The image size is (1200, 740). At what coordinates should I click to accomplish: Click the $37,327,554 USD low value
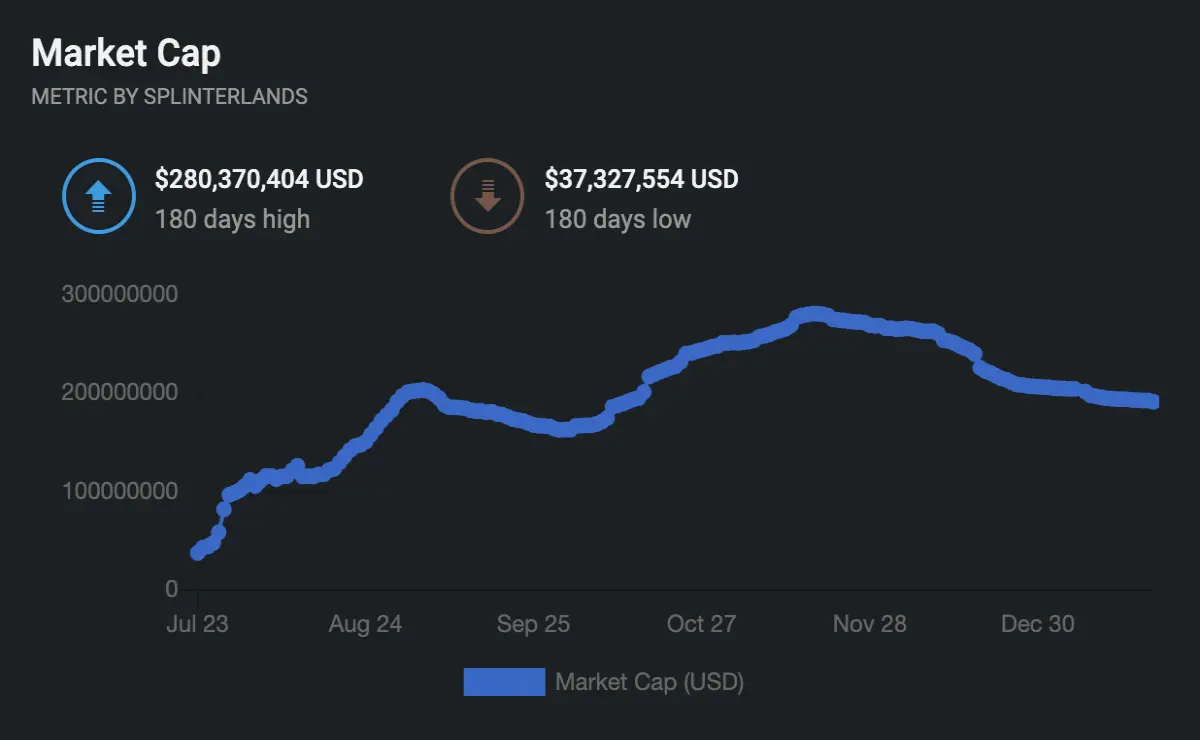point(642,180)
